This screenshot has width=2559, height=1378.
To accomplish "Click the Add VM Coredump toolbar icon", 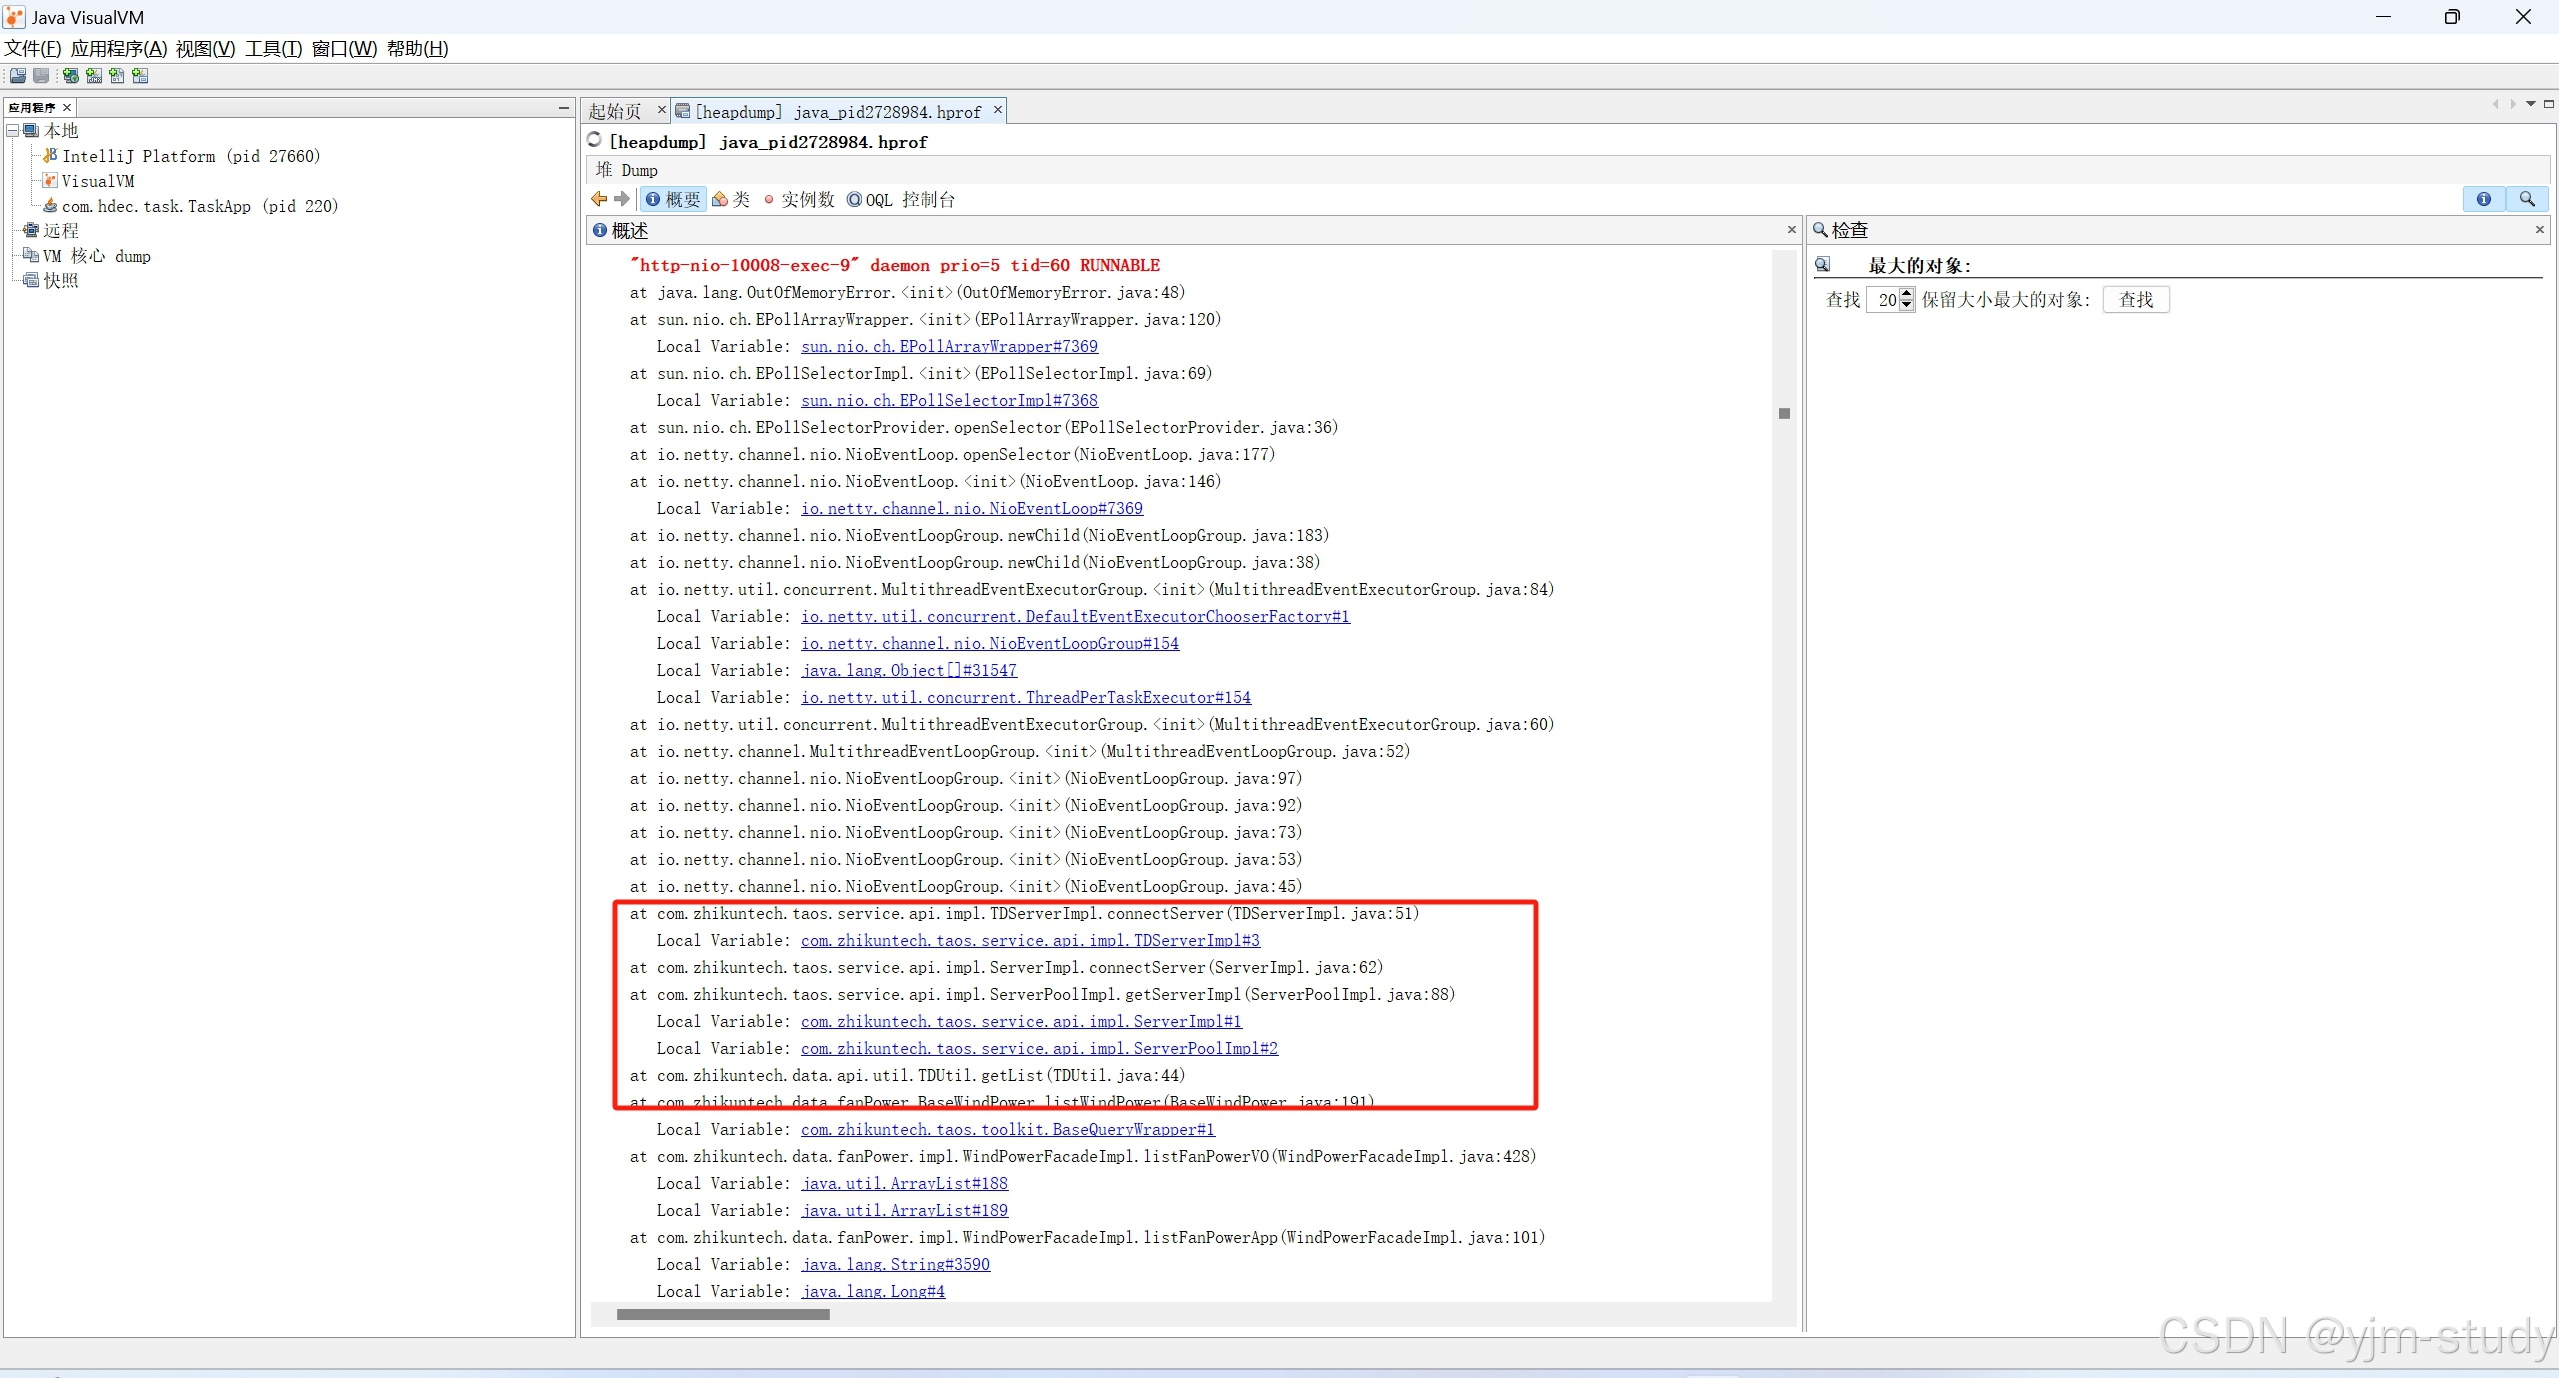I will tap(117, 76).
